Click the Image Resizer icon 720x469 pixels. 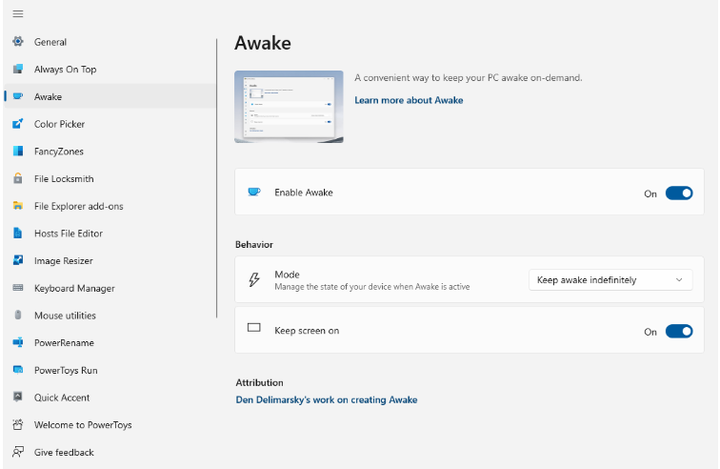tap(18, 261)
